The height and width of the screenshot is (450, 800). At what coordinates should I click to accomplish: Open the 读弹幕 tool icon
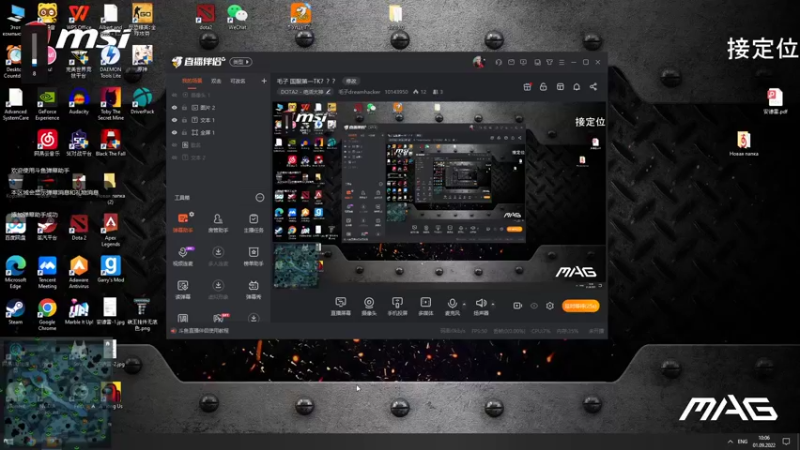183,289
